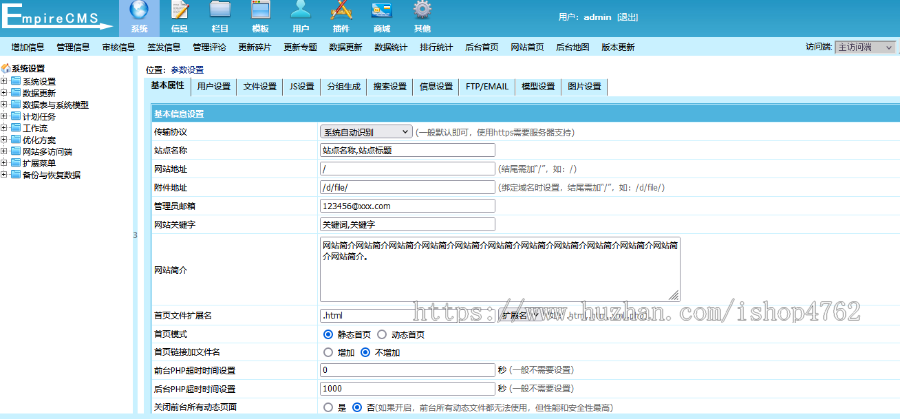Screen dimensions: 900x419
Task: Click the 其他 (Other) gear icon
Action: click(x=422, y=14)
